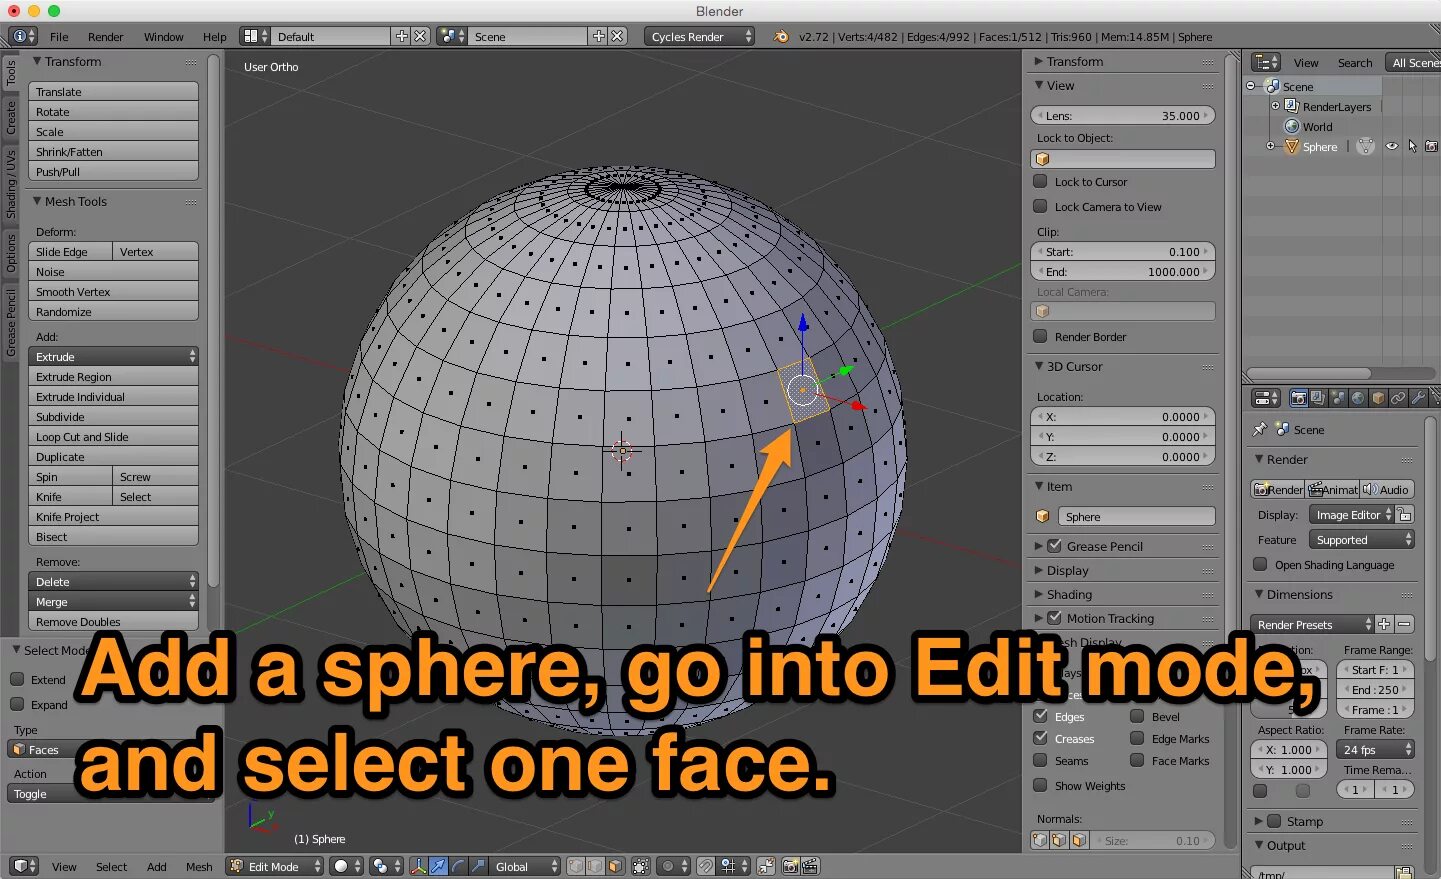Open the Modifiers wrench tab
The width and height of the screenshot is (1441, 879).
[x=1418, y=398]
